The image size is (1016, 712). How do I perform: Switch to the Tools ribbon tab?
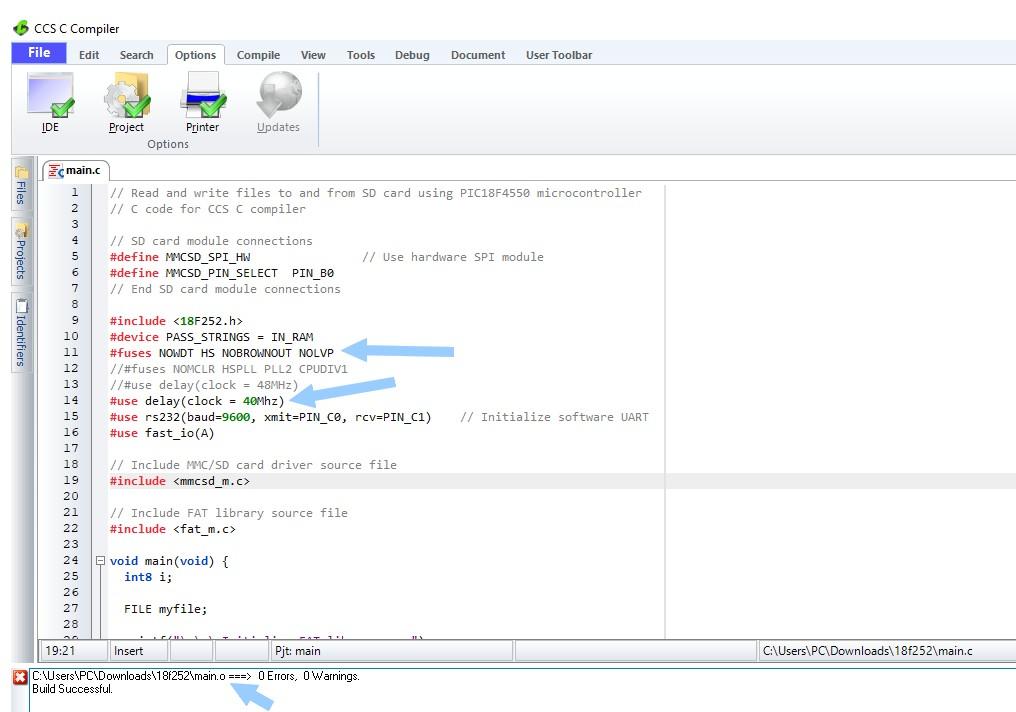pos(360,55)
